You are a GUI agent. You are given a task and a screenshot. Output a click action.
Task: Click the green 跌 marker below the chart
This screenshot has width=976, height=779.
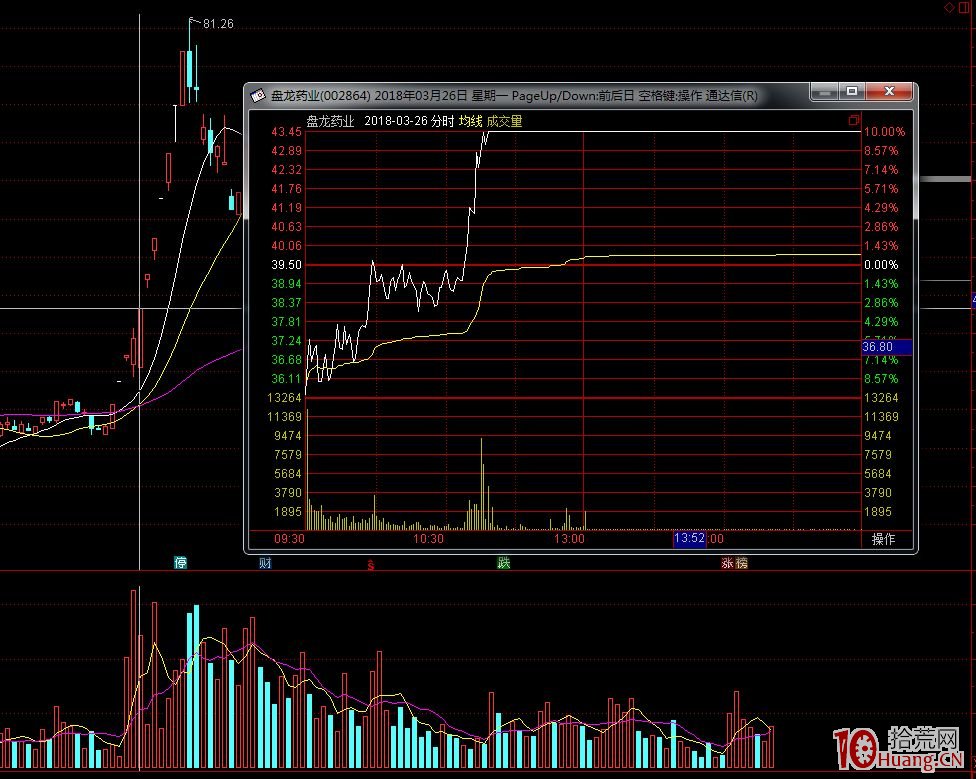(504, 563)
